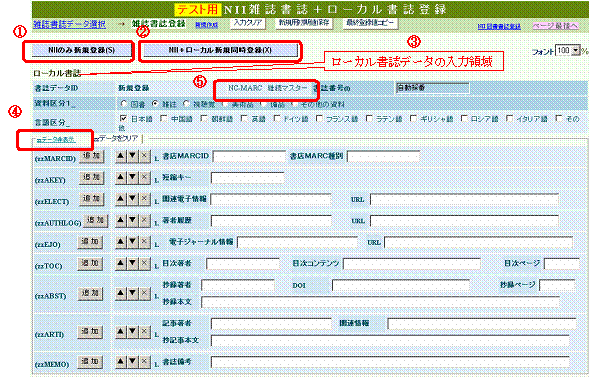Focus the DOI input field
589x377 pixels.
tap(400, 285)
